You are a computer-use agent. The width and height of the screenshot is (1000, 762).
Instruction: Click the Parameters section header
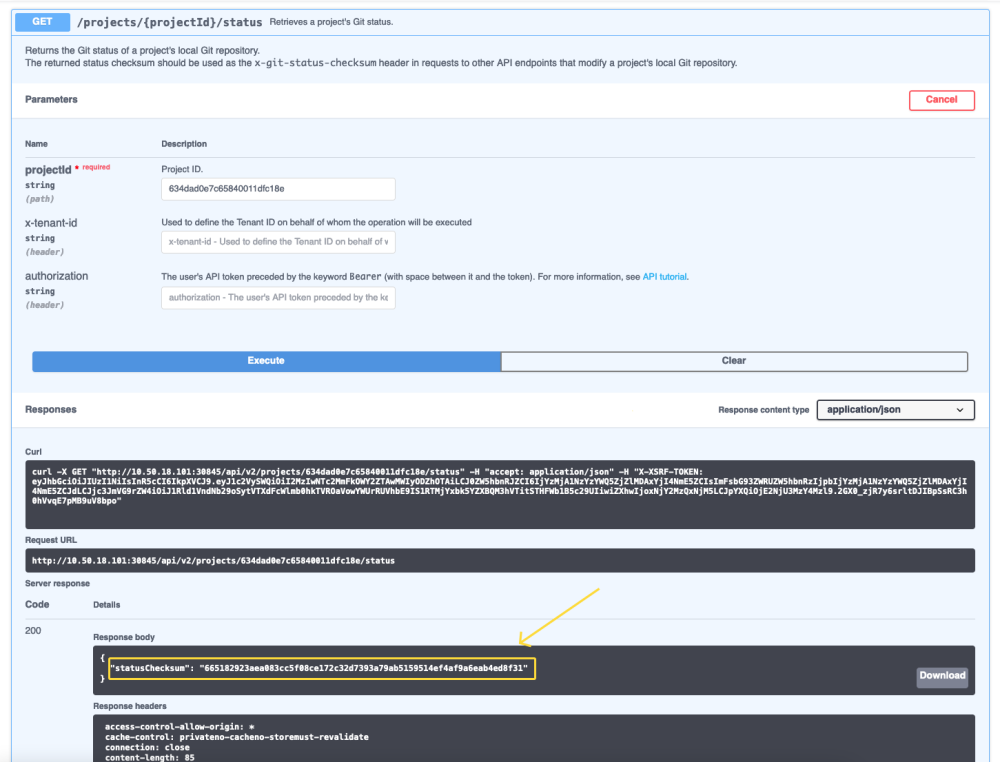coord(51,99)
